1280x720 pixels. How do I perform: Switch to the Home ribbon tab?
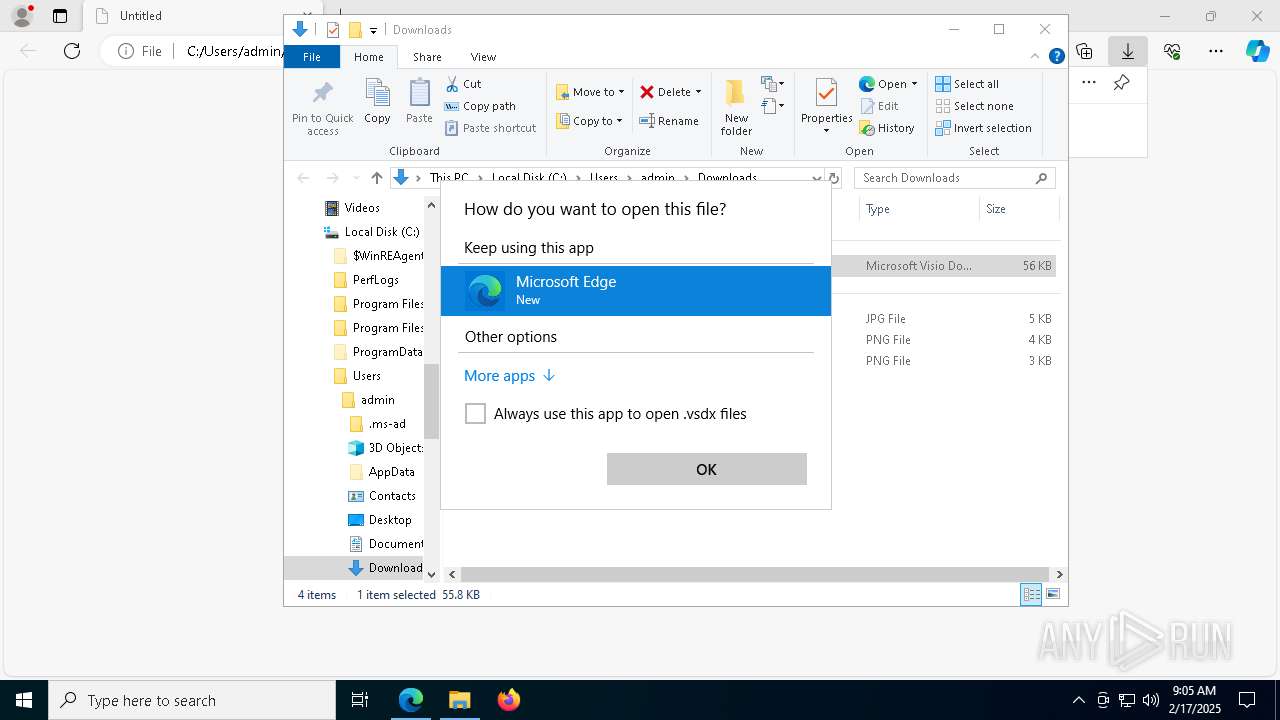368,57
